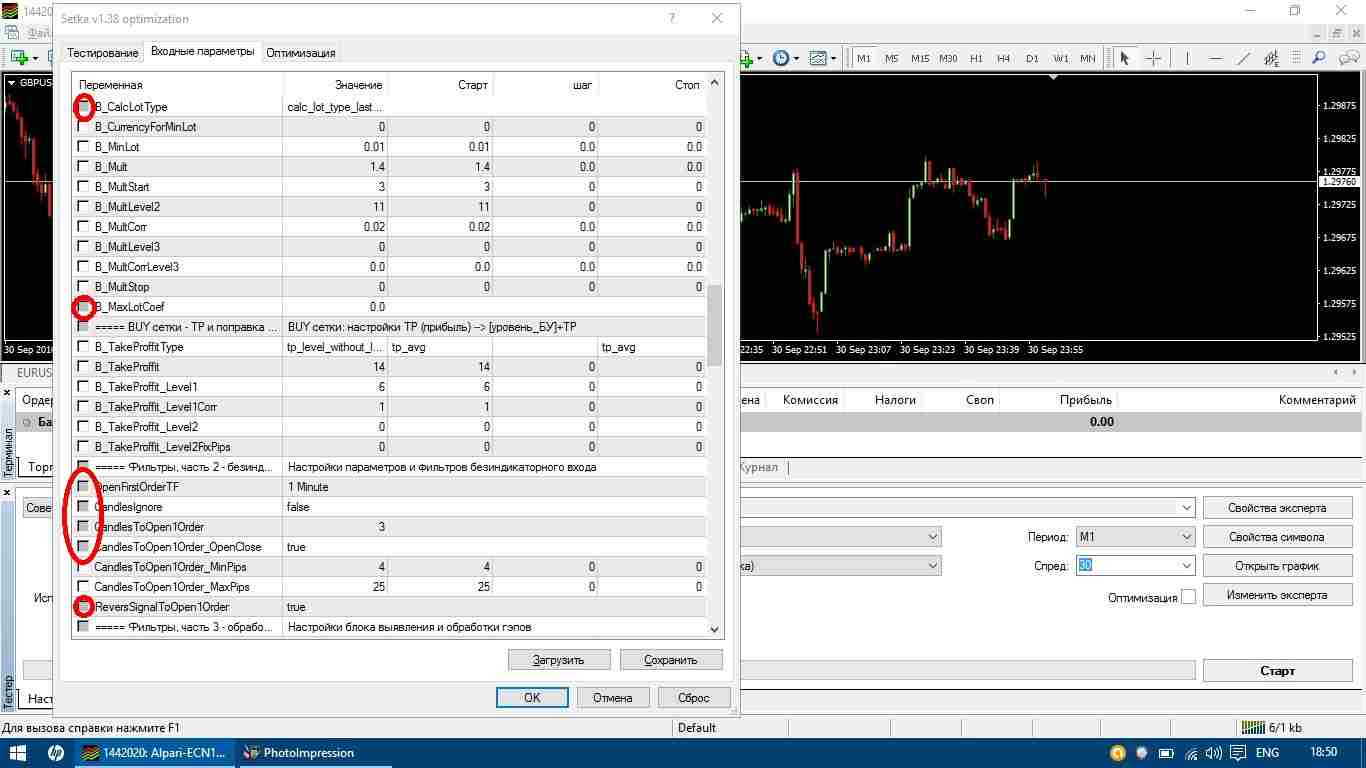This screenshot has width=1366, height=768.
Task: Click the HP icon on the taskbar
Action: (56, 753)
